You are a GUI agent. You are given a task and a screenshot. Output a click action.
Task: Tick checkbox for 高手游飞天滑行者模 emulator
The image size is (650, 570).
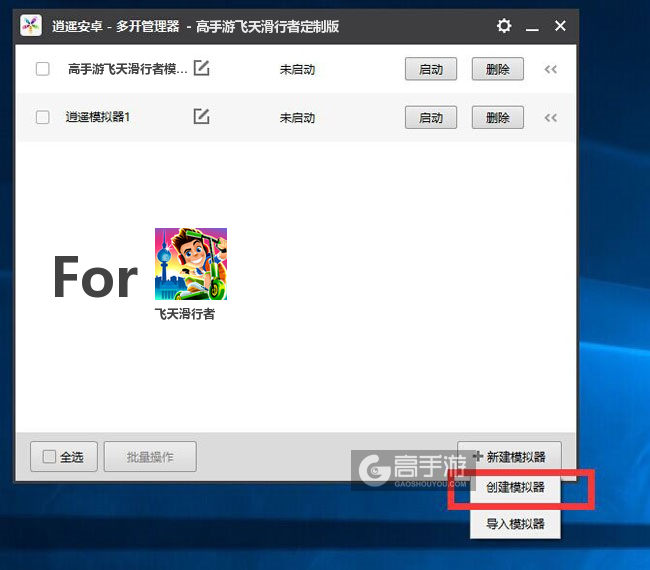pos(43,69)
